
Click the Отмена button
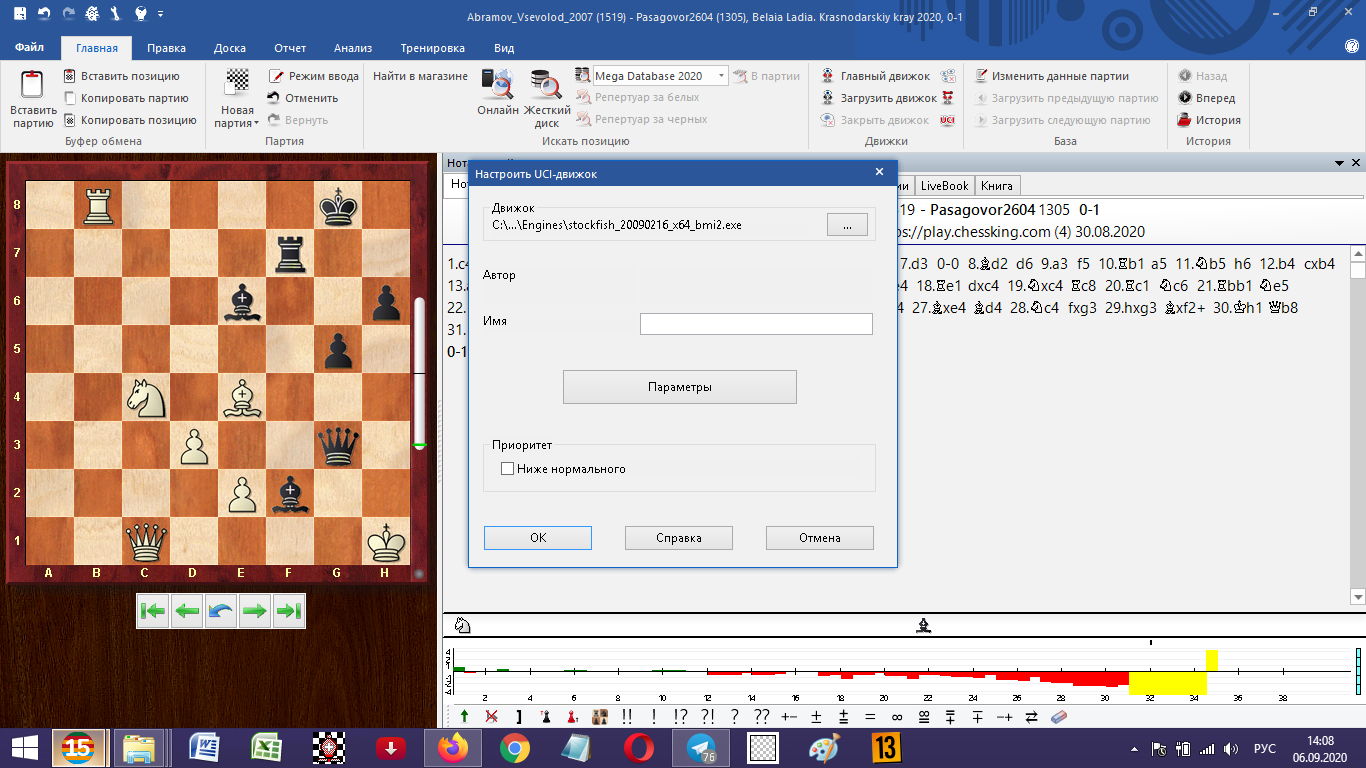[x=820, y=538]
